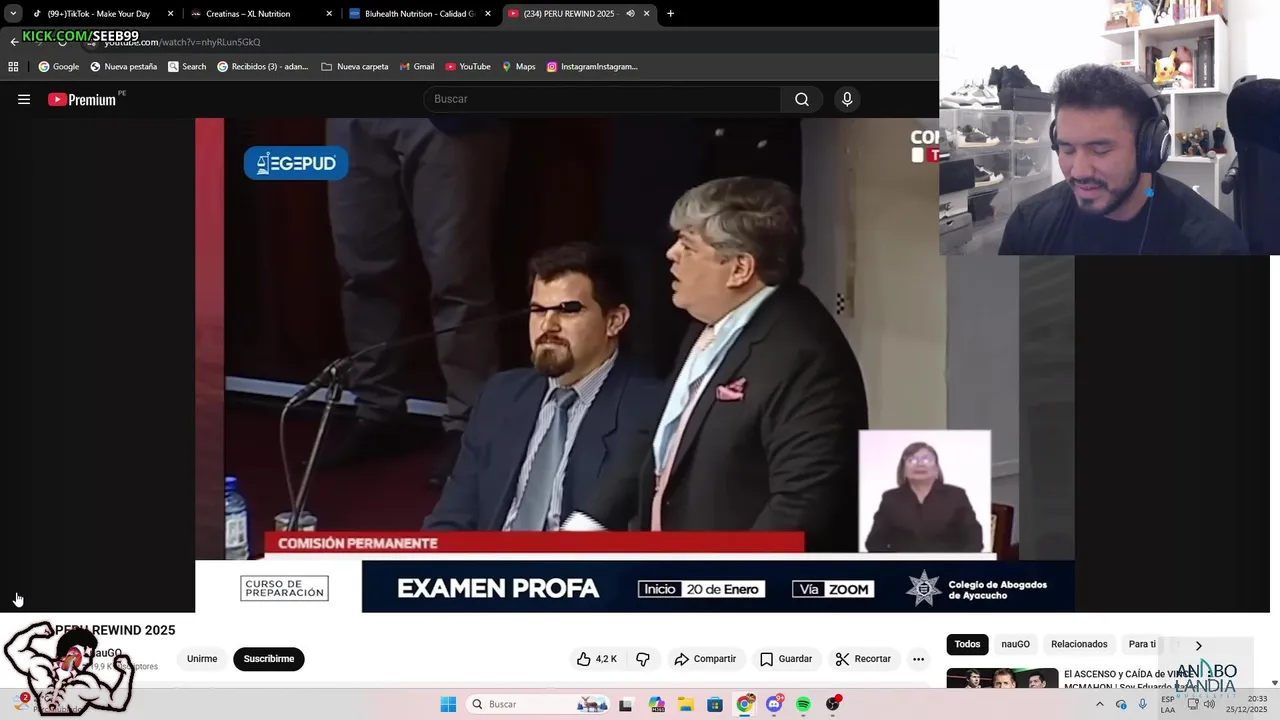
Task: Select the Para ti filter chip
Action: click(1142, 644)
